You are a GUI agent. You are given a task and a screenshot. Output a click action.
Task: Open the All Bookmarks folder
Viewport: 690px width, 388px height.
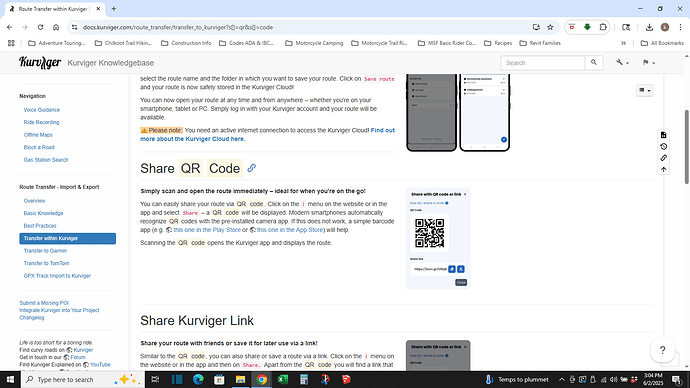[x=662, y=43]
